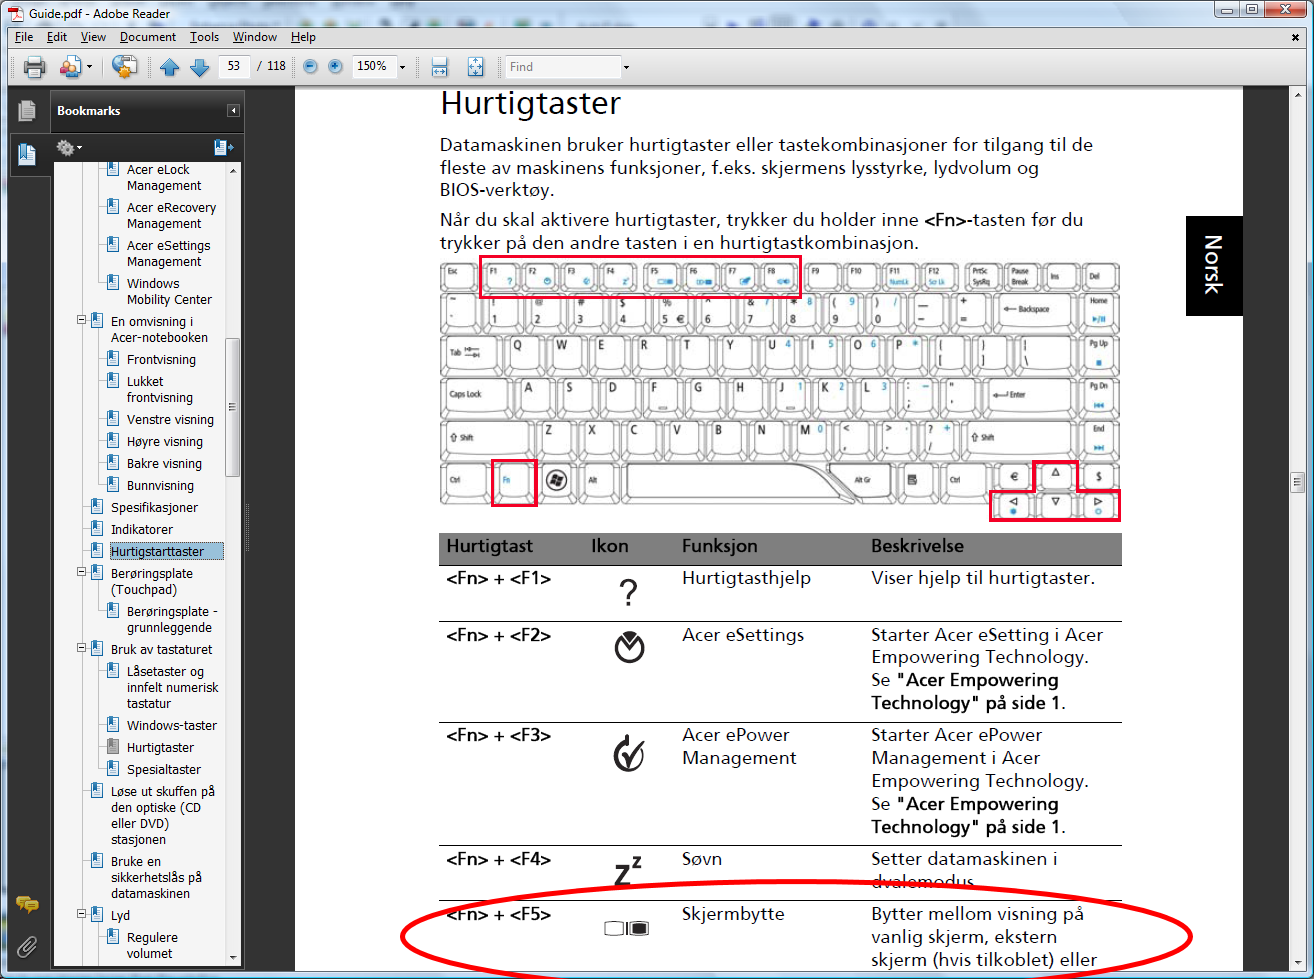Select the 'Spesialtaster' bookmark
The width and height of the screenshot is (1314, 979).
click(x=164, y=770)
